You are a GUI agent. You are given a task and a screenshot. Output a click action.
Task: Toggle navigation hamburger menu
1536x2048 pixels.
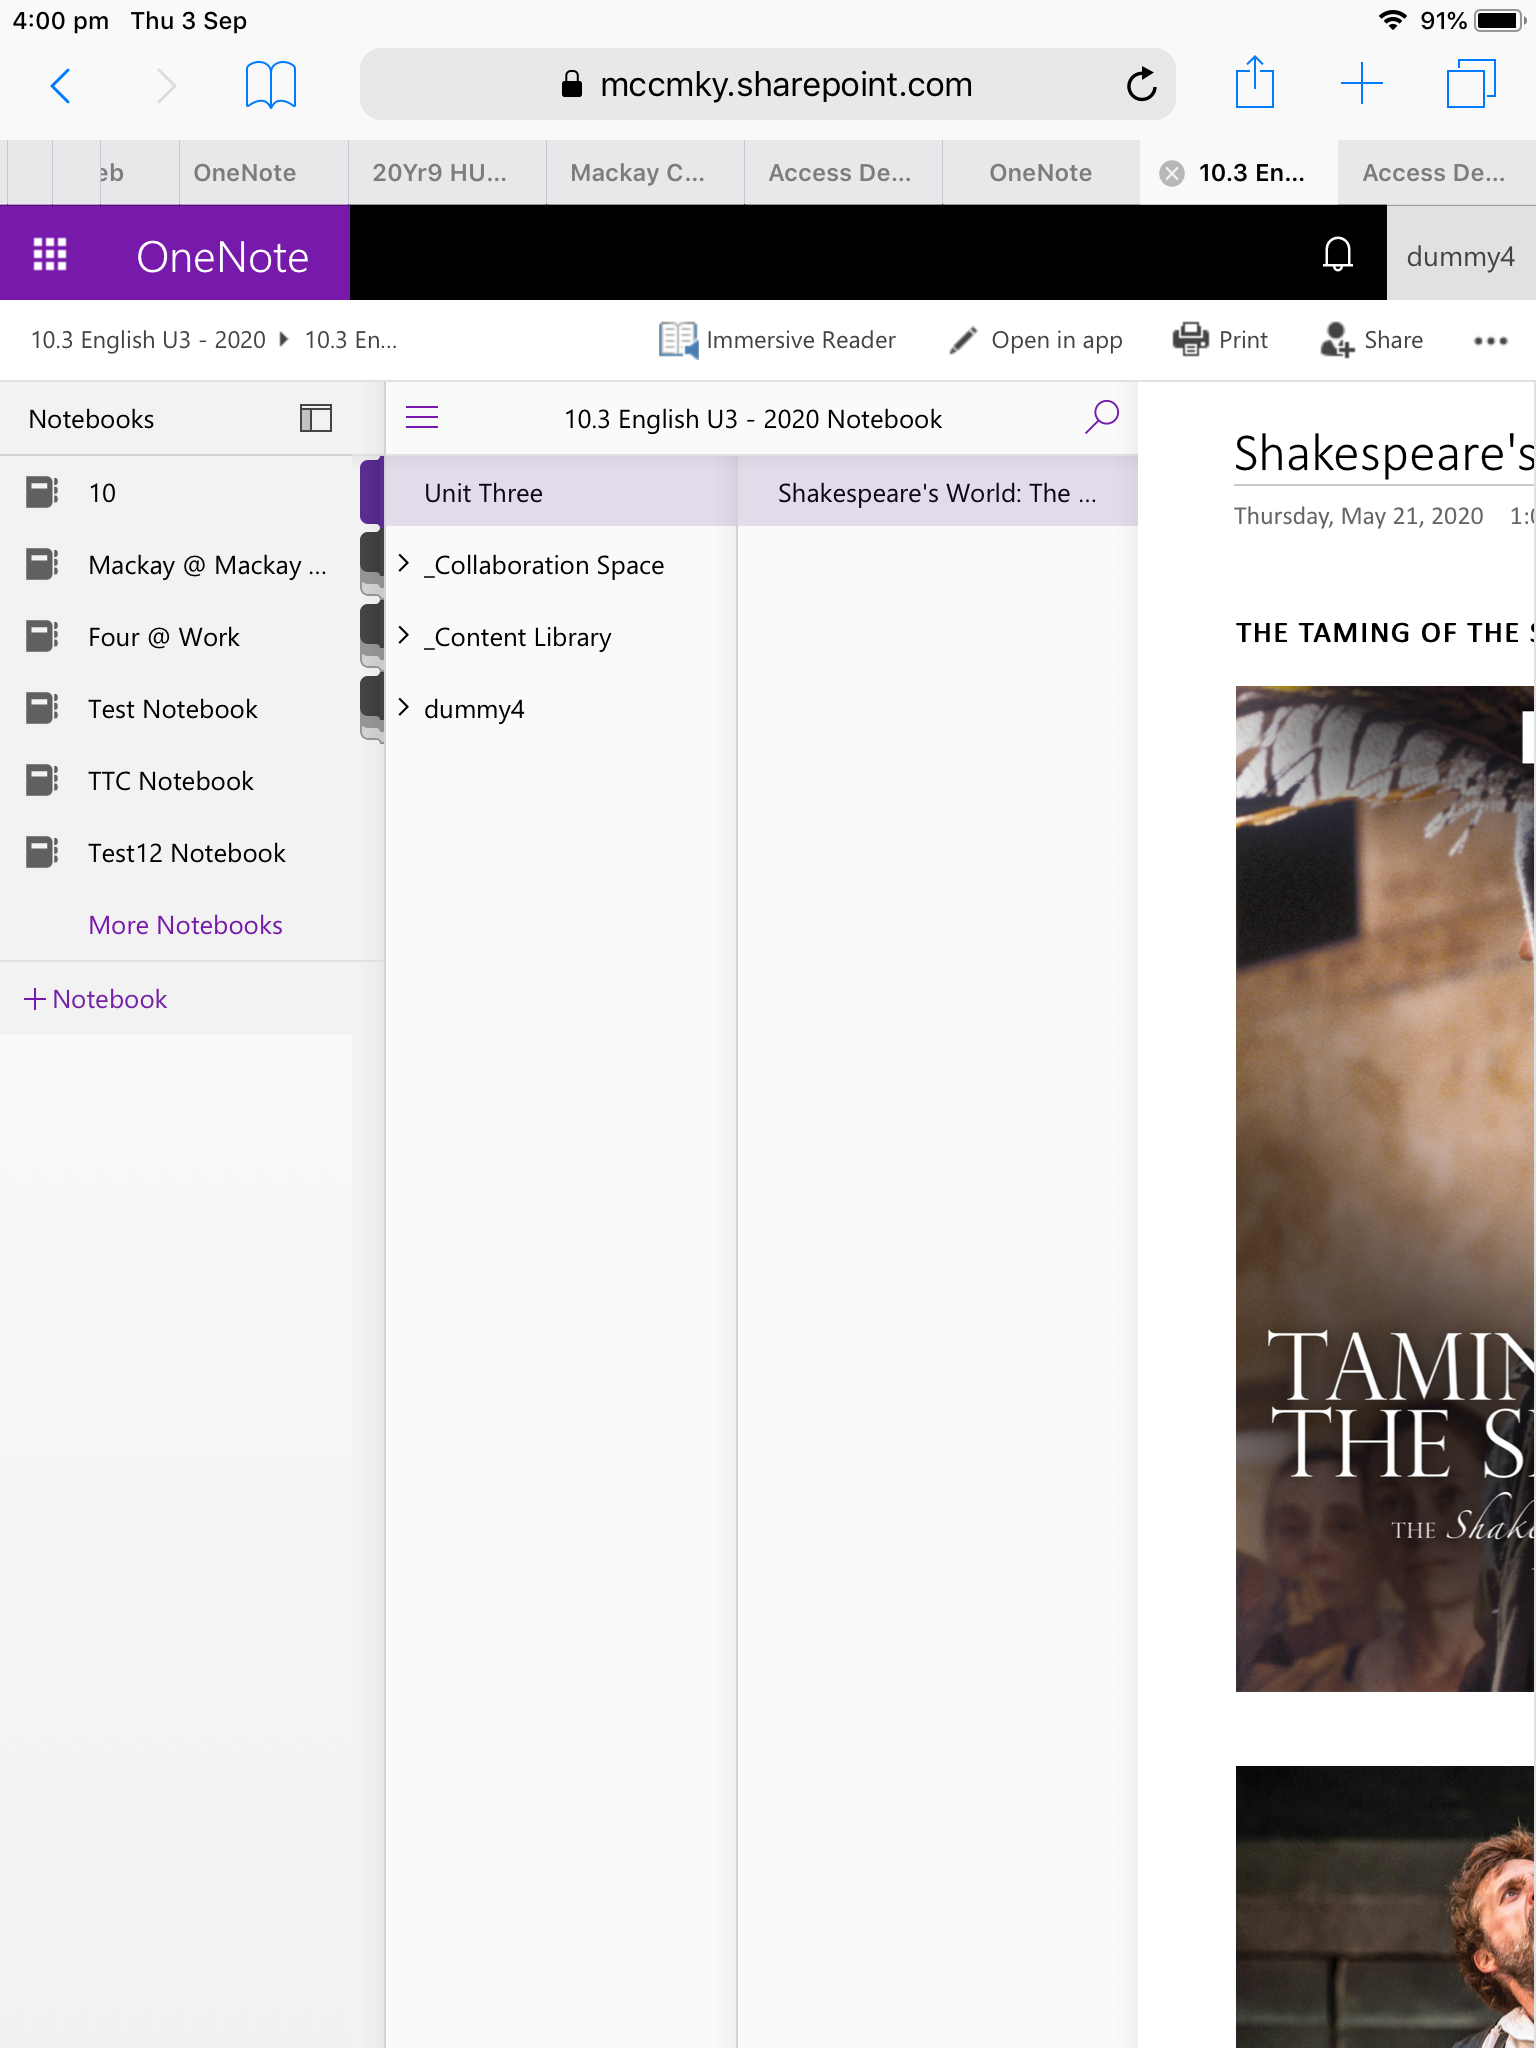[422, 418]
